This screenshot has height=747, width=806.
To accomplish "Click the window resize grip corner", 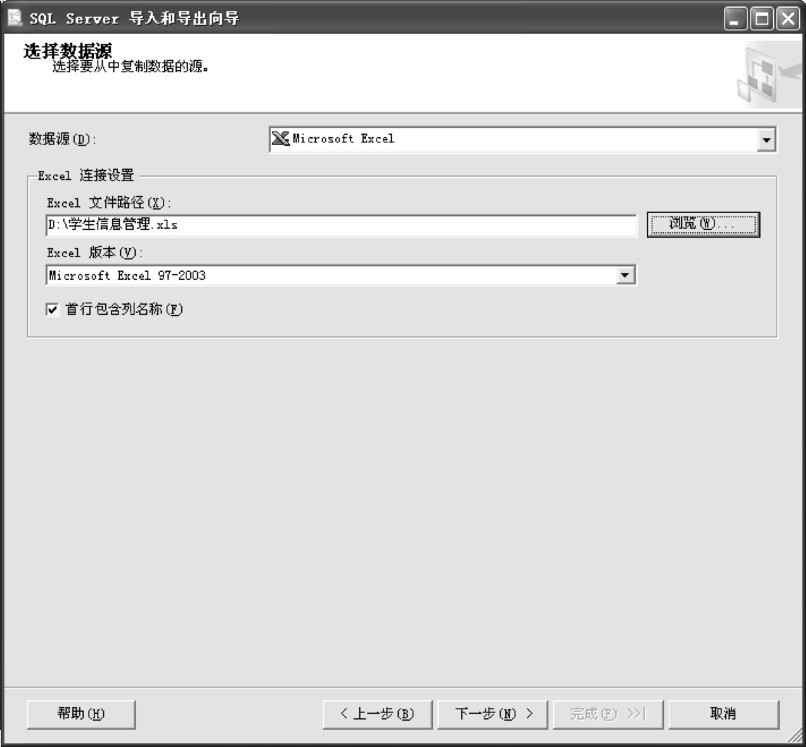I will (x=795, y=737).
